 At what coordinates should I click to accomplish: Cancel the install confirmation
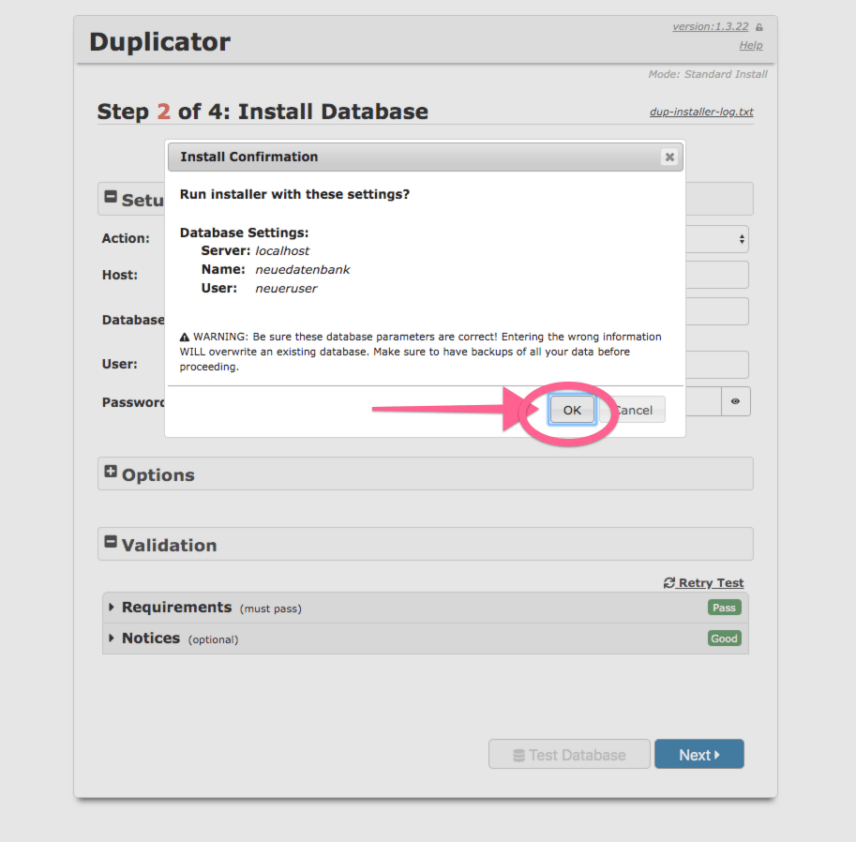click(x=636, y=410)
